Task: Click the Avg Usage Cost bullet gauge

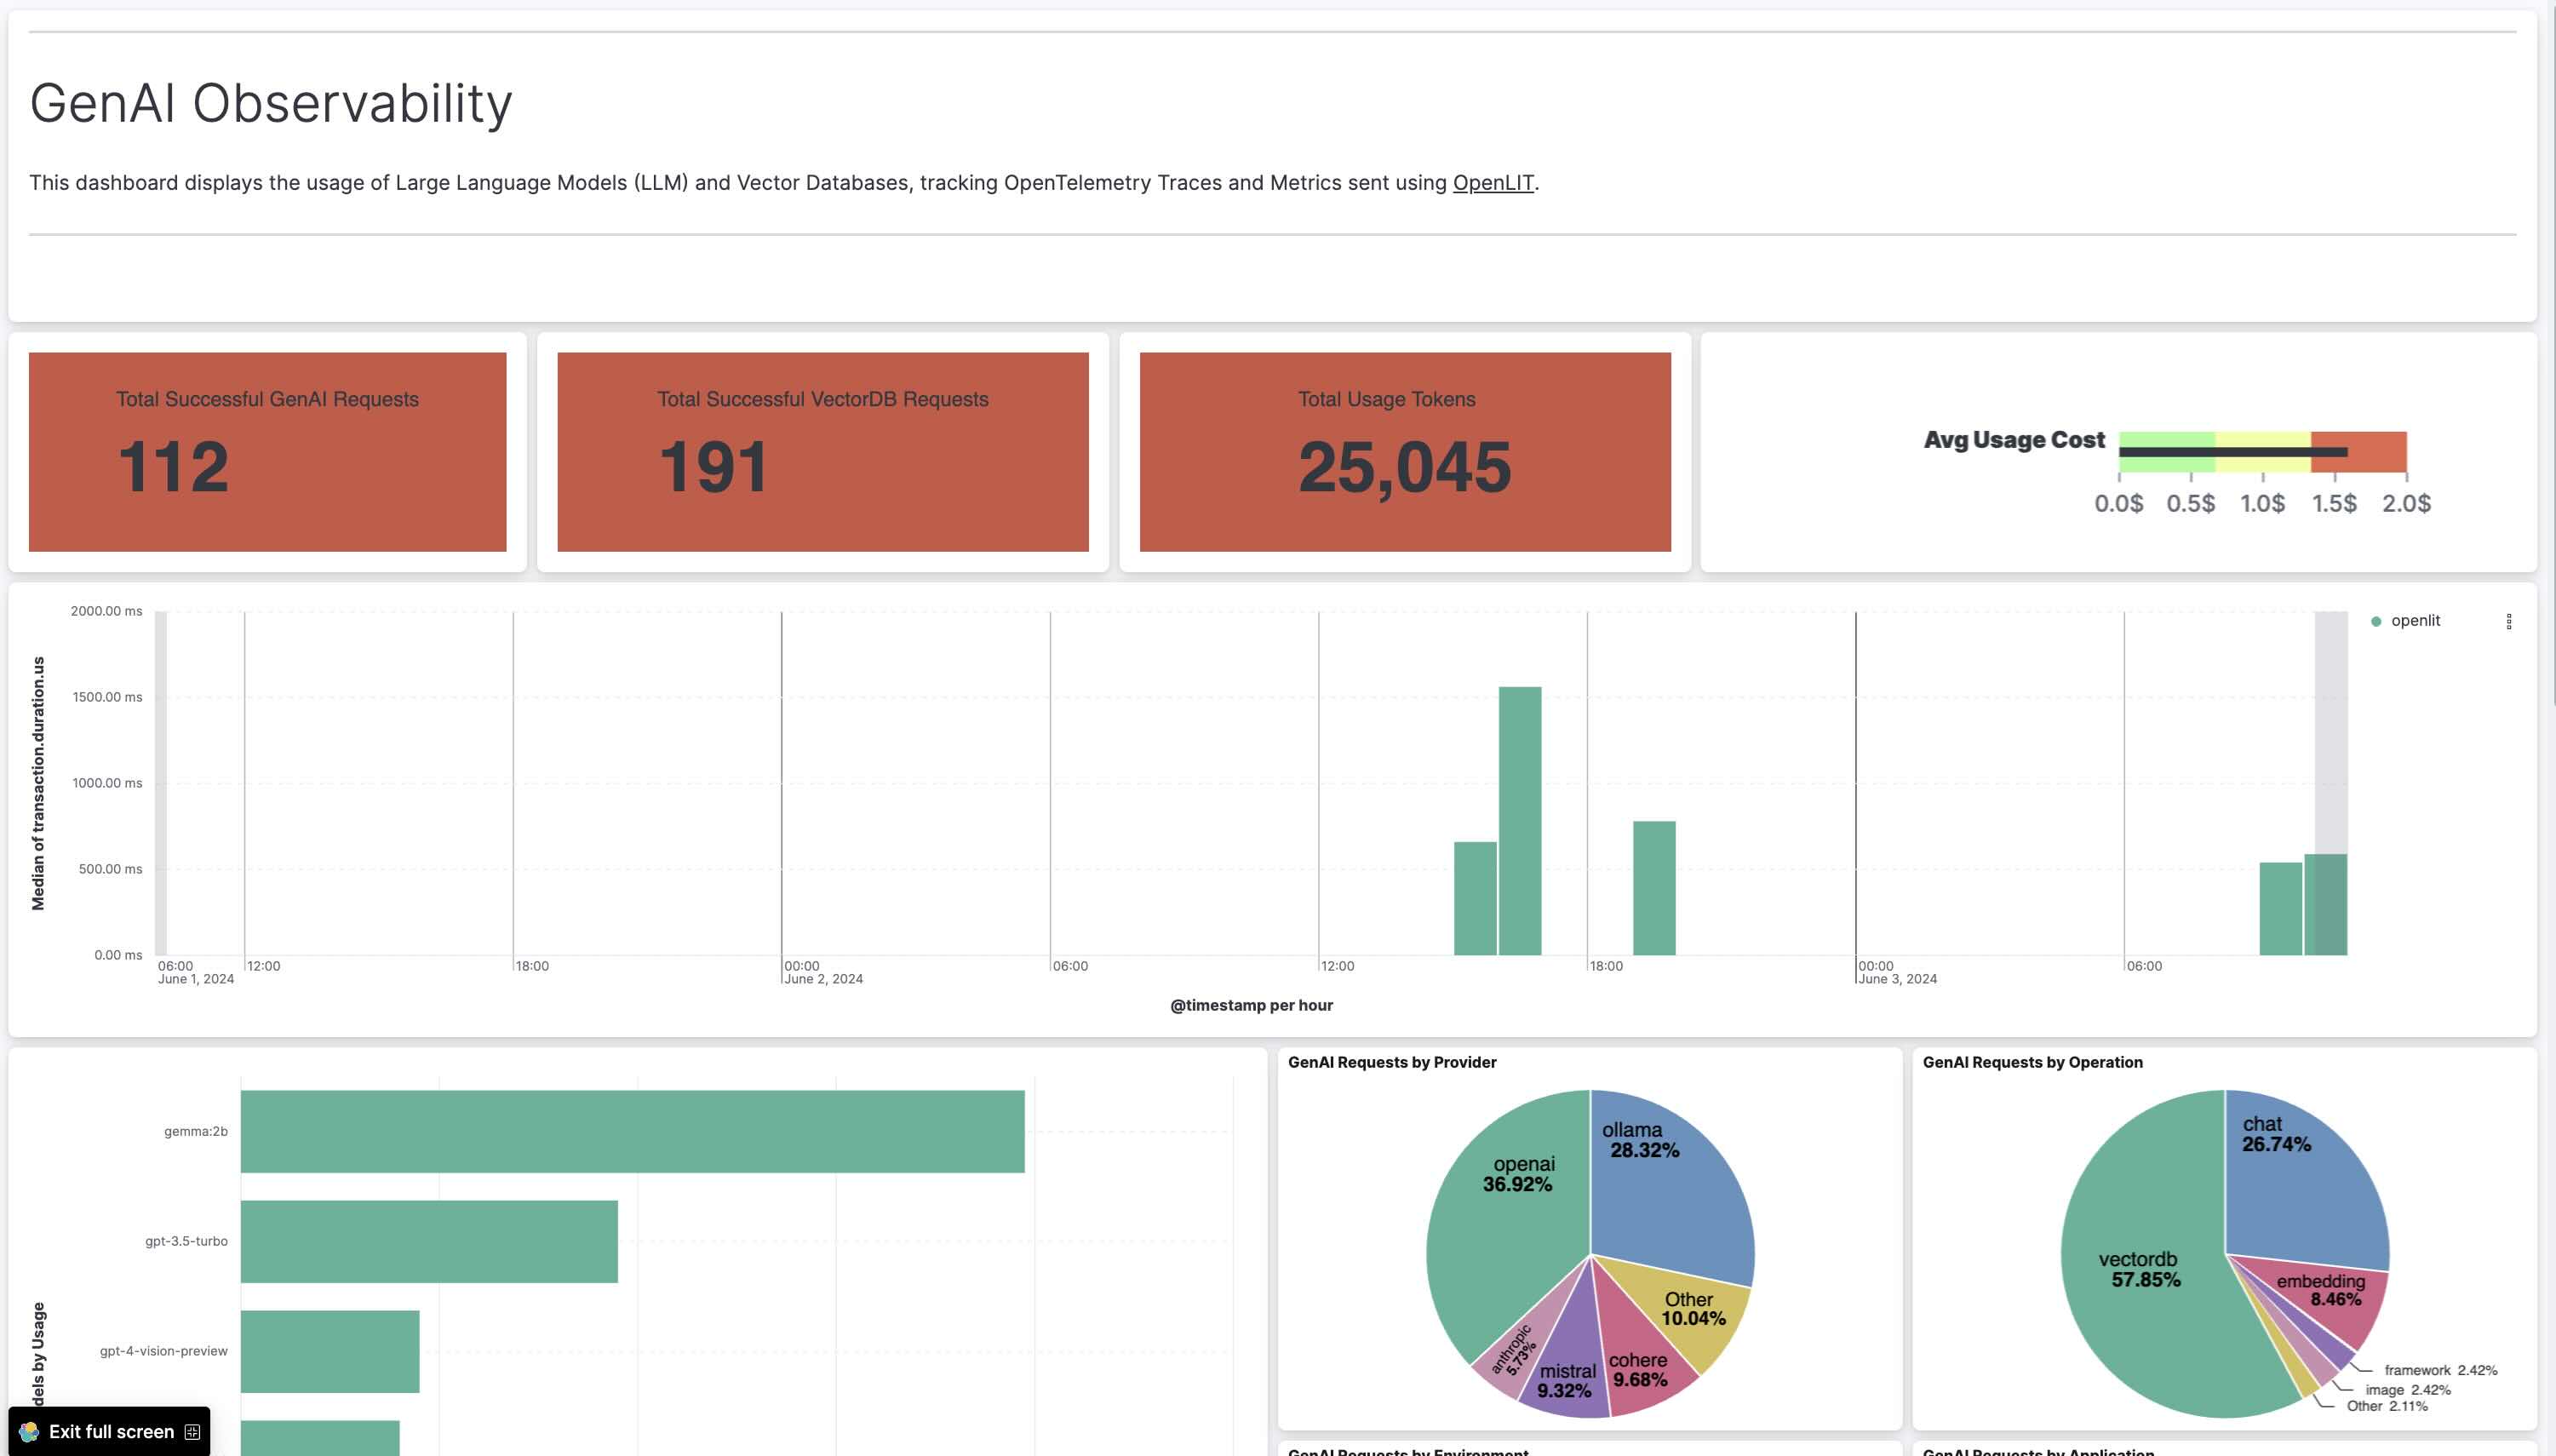Action: [x=2262, y=452]
